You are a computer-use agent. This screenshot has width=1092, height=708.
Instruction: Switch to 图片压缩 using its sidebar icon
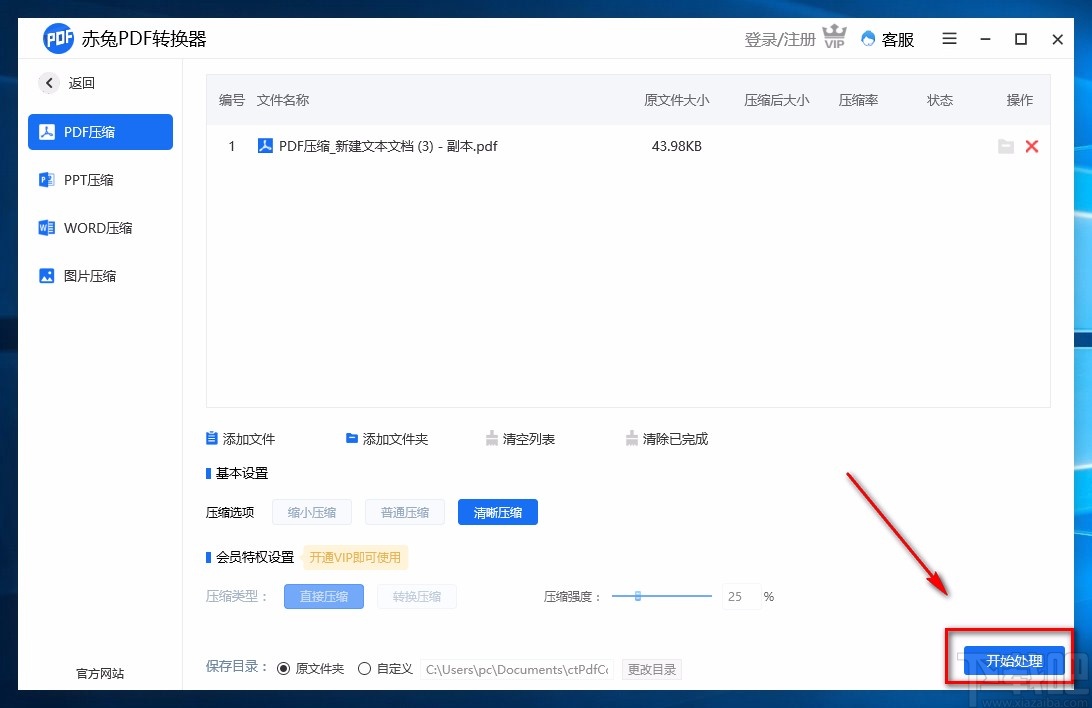[46, 276]
